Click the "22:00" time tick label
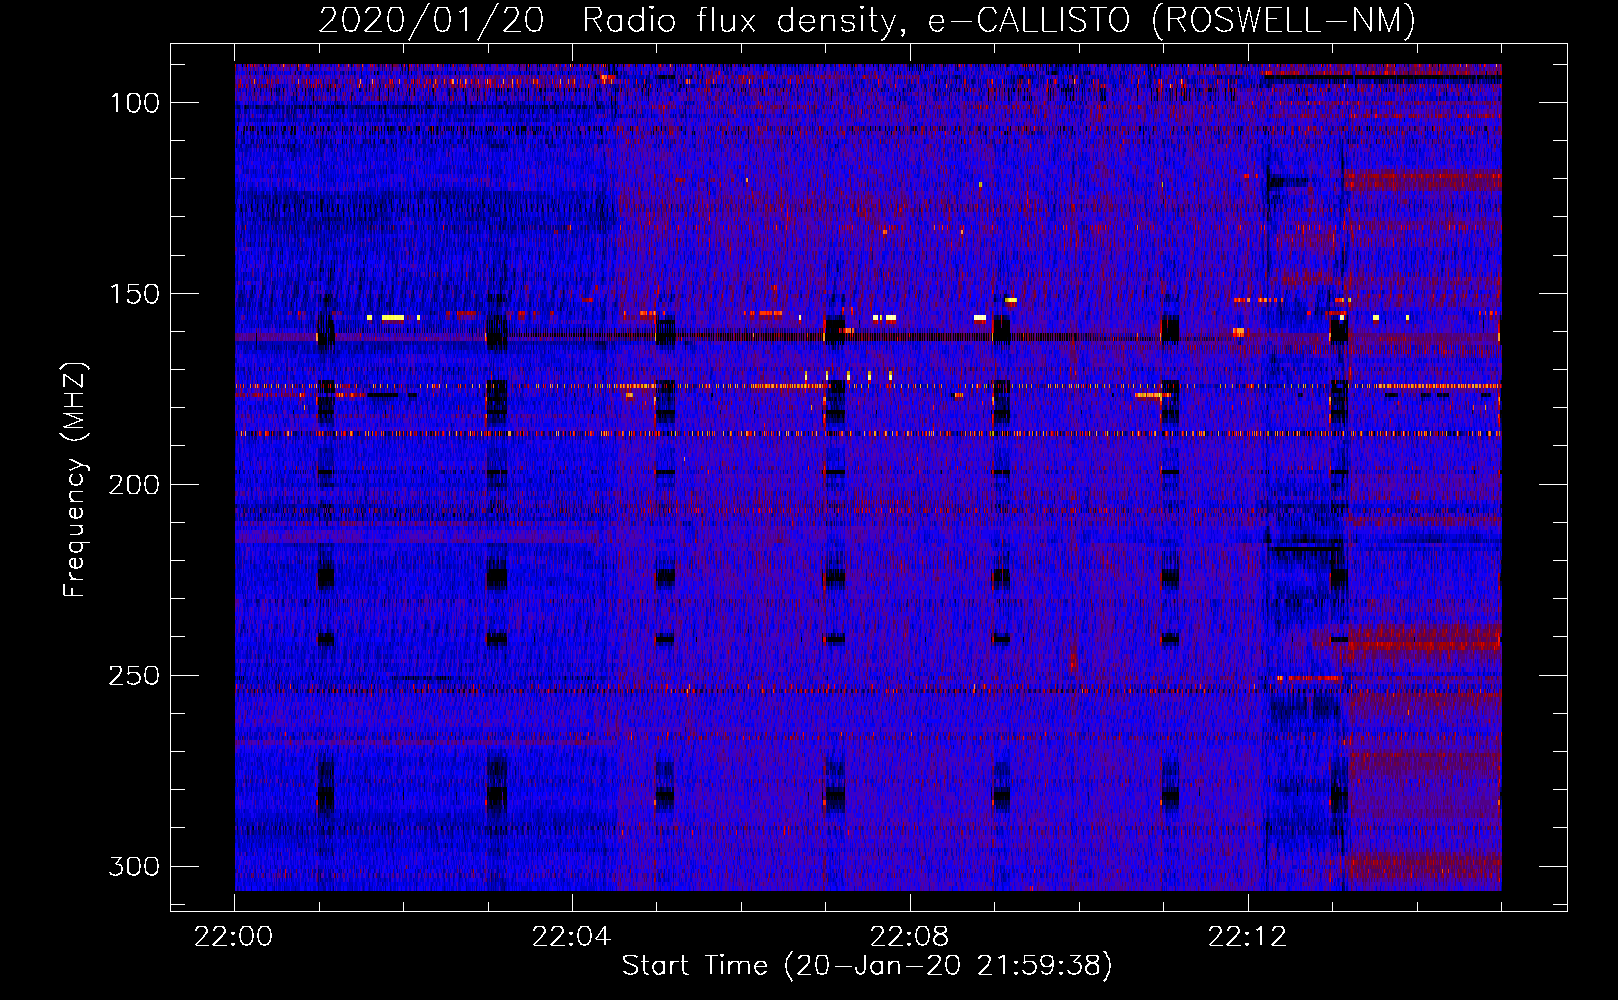Screen dimensions: 1618x1000 [234, 937]
